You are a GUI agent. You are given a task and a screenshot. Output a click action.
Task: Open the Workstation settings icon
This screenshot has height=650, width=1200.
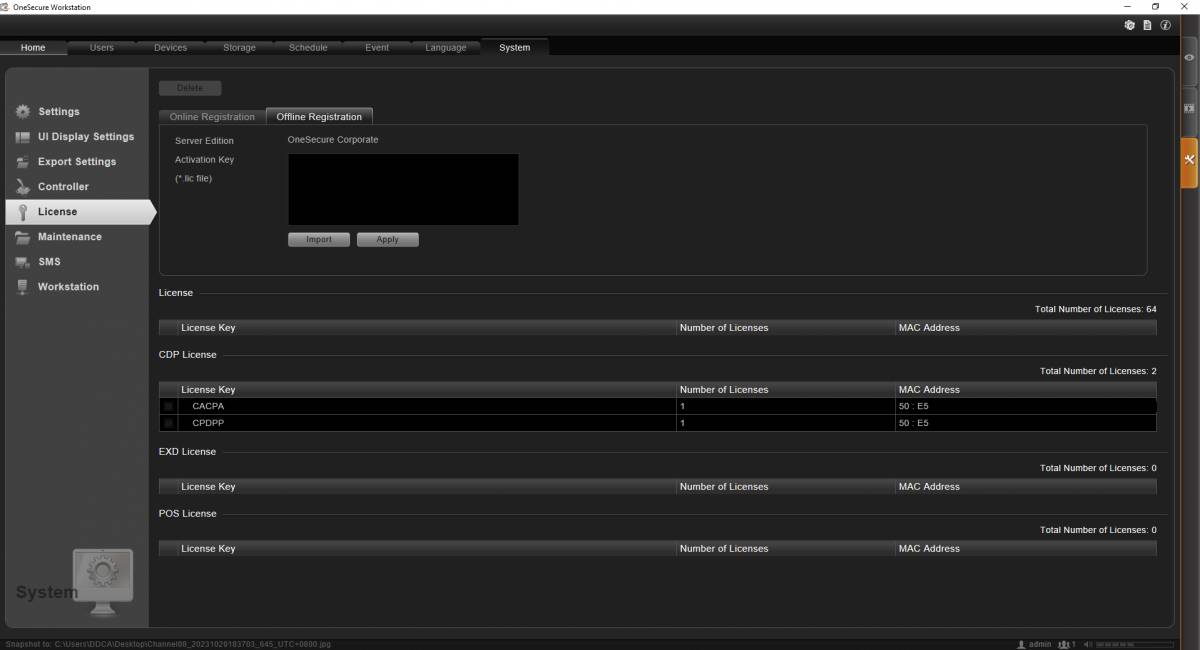tap(22, 286)
